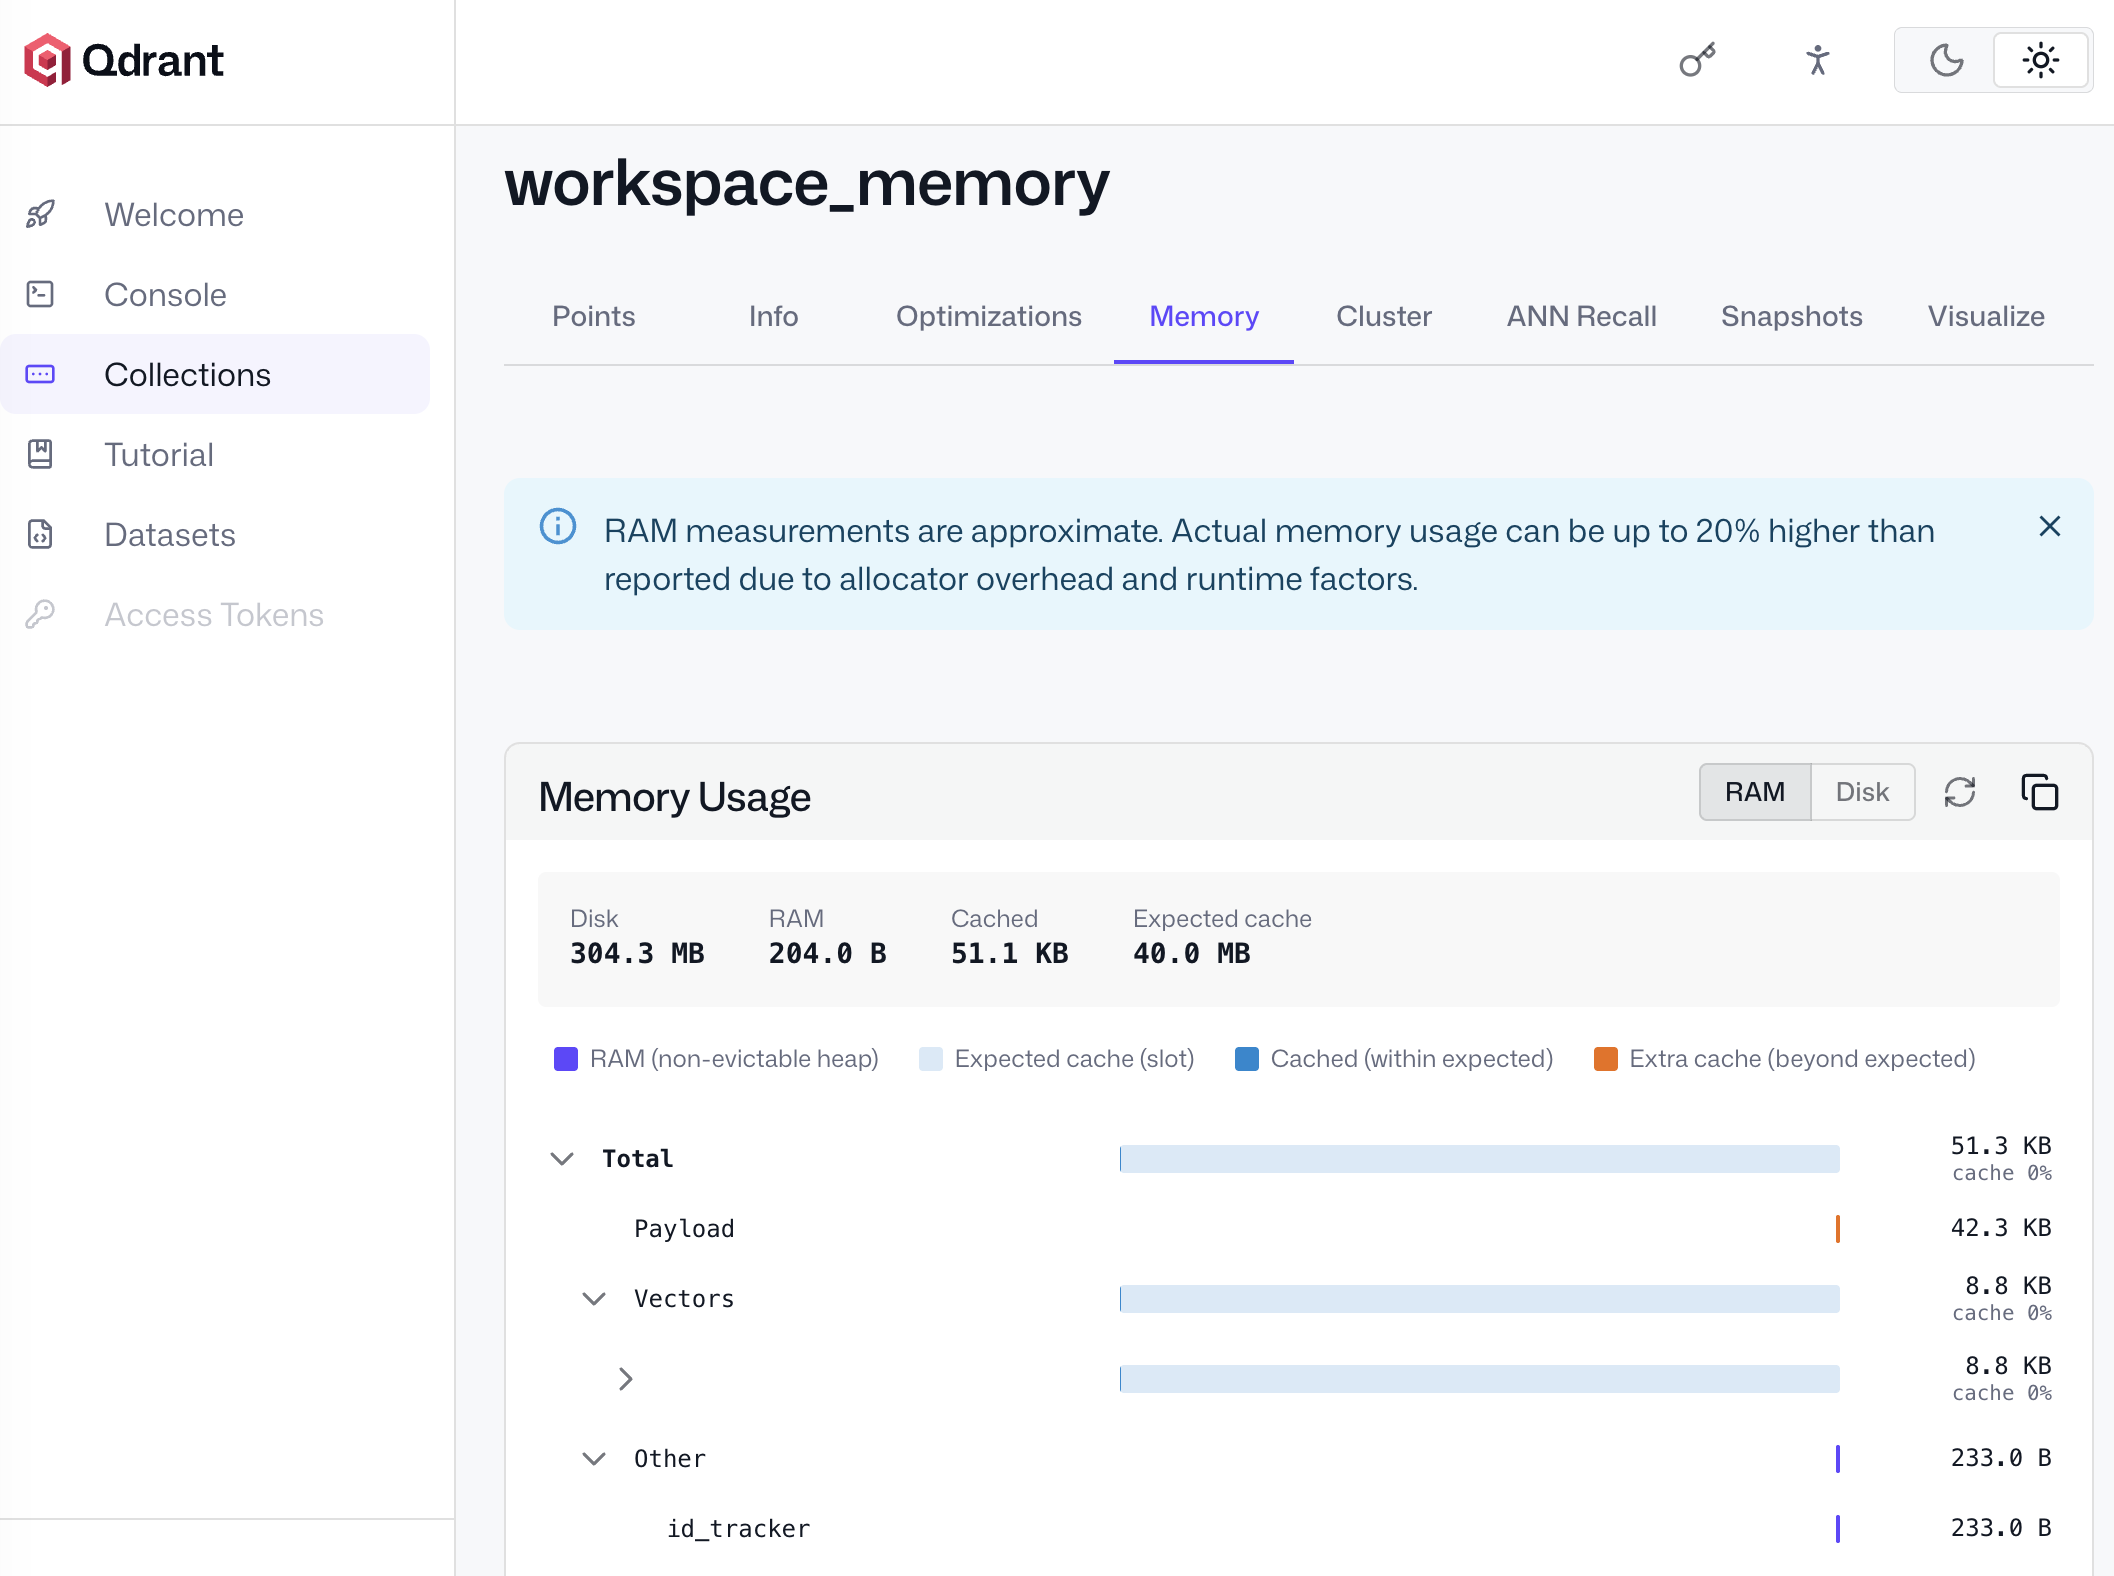
Task: Open API key settings icon
Action: pyautogui.click(x=1697, y=60)
